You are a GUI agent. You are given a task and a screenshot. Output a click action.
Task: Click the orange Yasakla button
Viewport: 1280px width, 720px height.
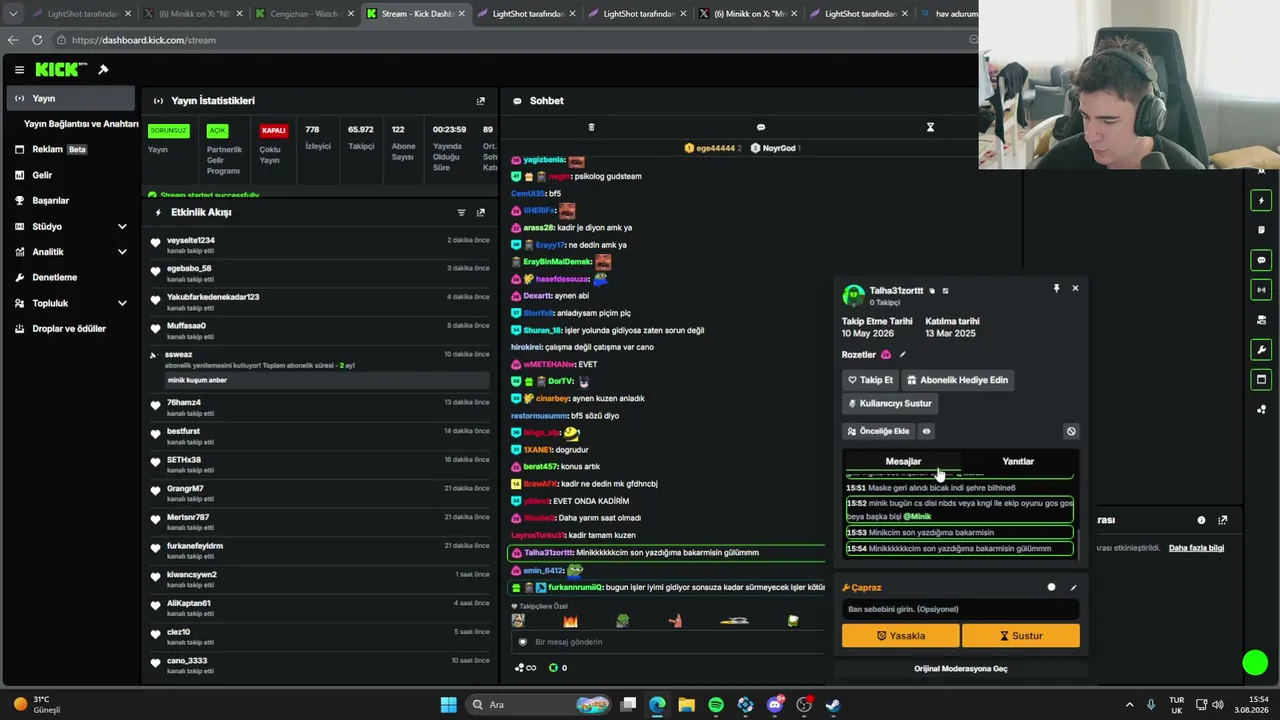tap(901, 636)
